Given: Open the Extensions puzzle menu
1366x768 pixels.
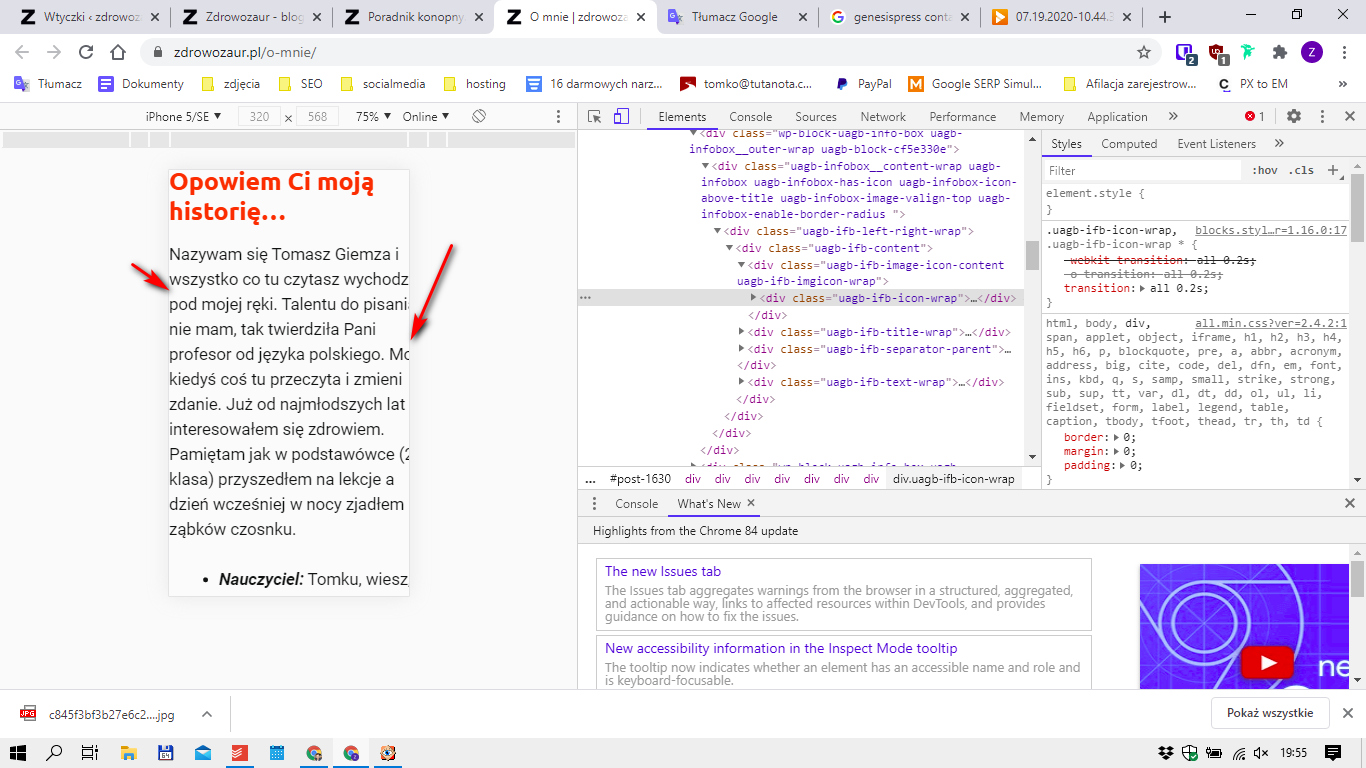Looking at the screenshot, I should pos(1280,52).
